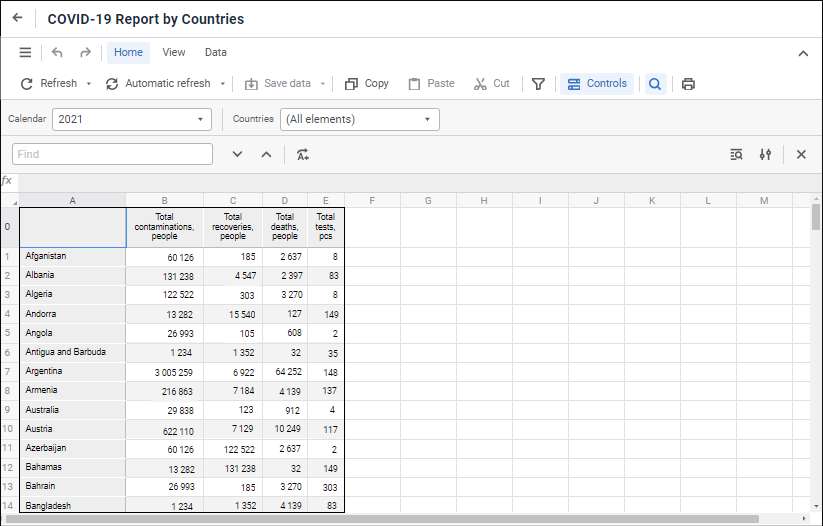Viewport: 823px width, 526px height.
Task: Go to next find match (down chevron)
Action: tap(237, 154)
